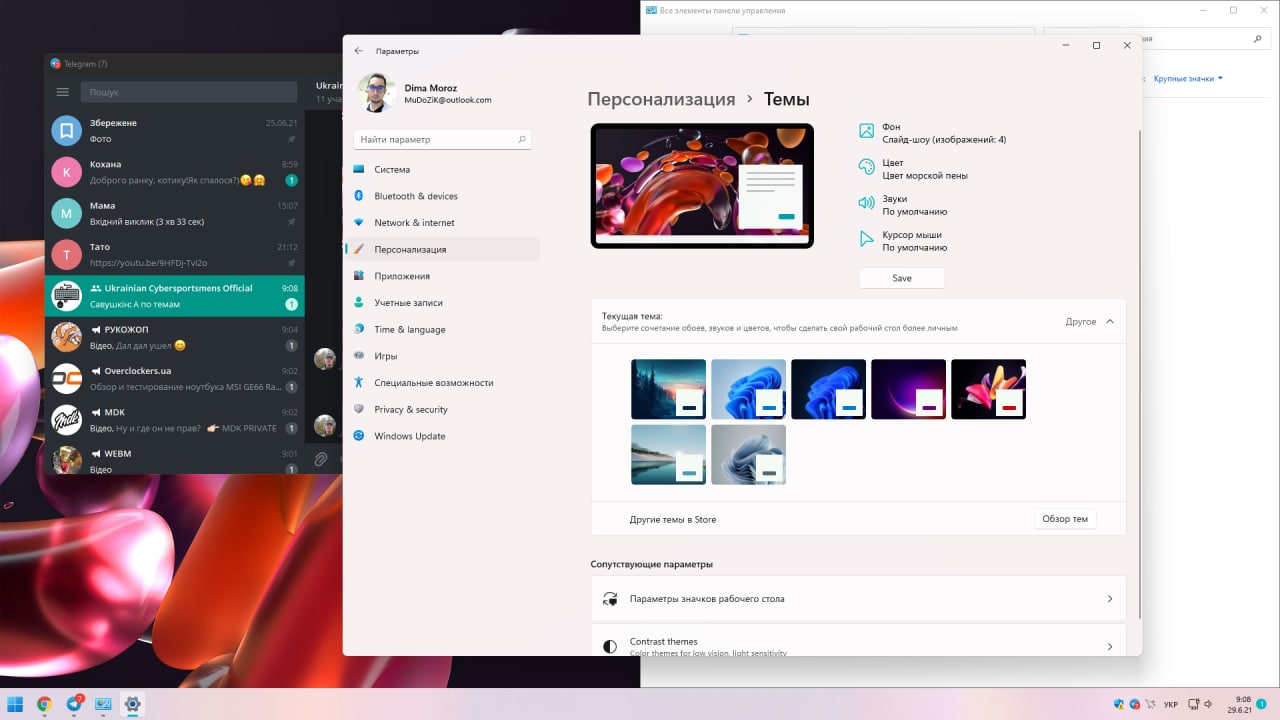Open the WEBM channel in Telegram
The width and height of the screenshot is (1280, 720).
click(174, 460)
